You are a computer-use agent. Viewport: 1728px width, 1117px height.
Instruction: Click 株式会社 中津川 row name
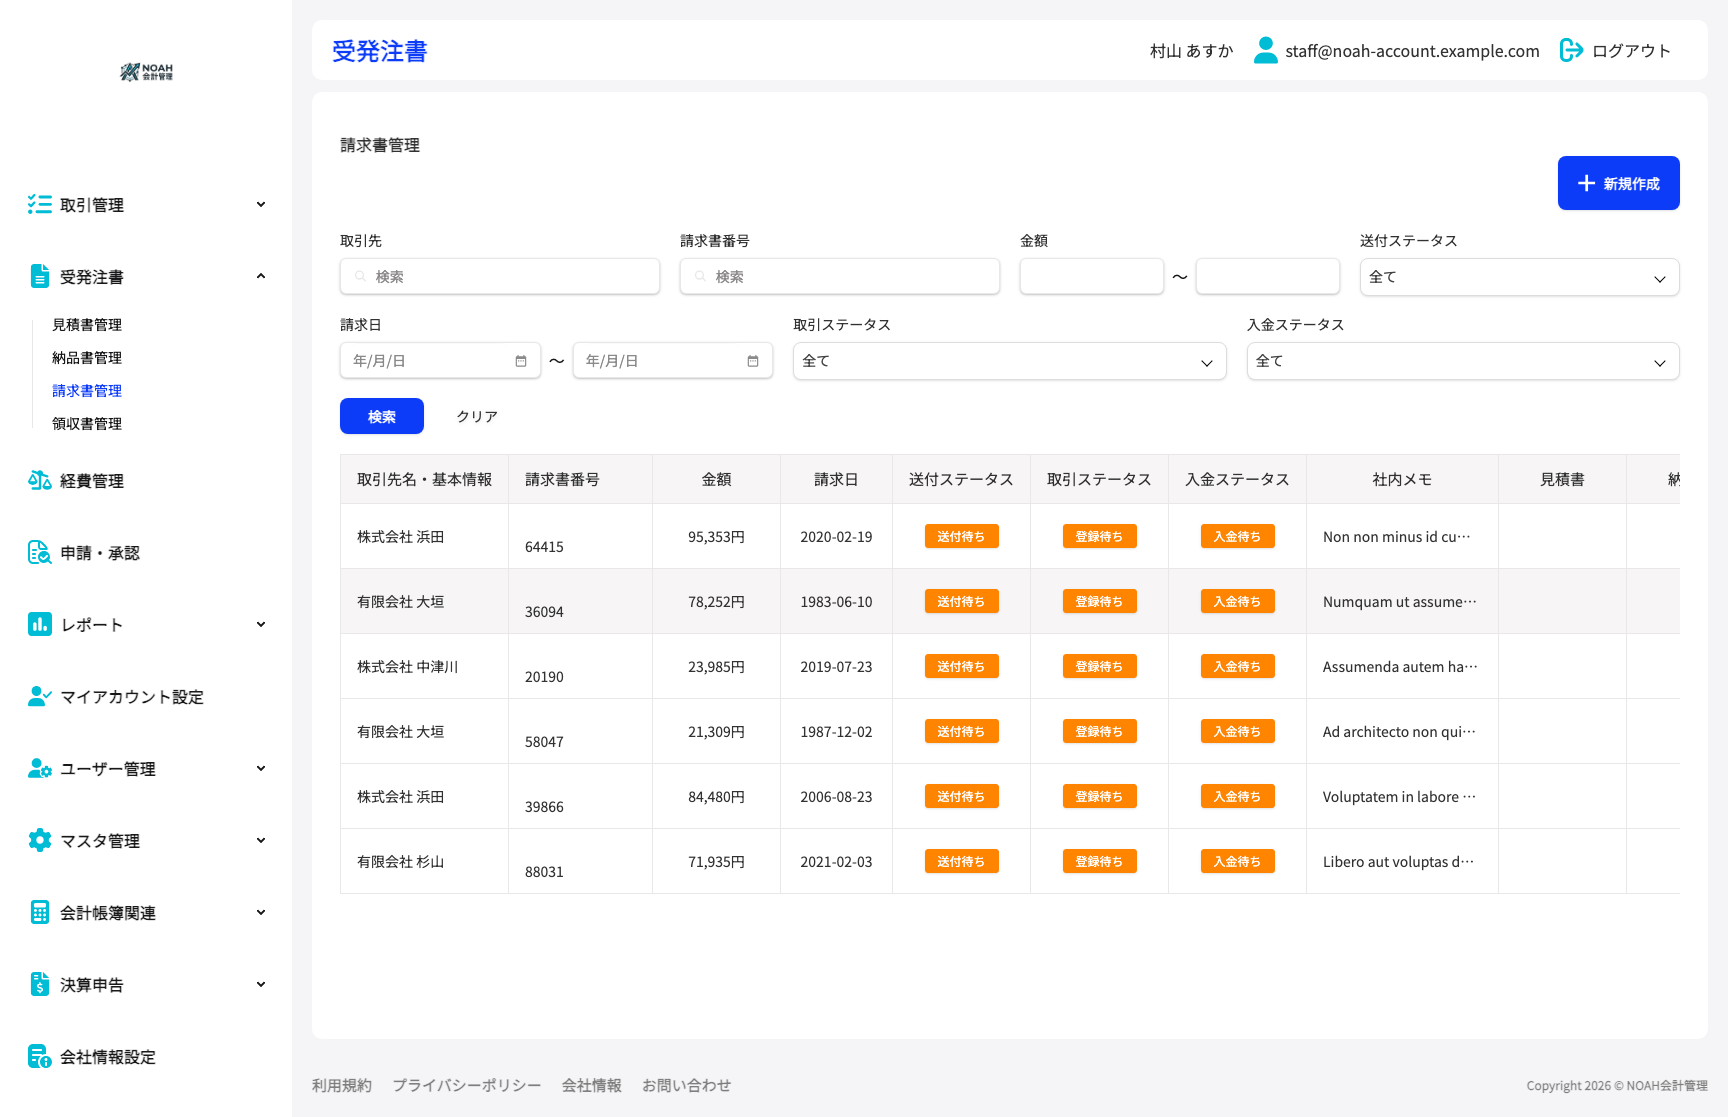(x=408, y=667)
